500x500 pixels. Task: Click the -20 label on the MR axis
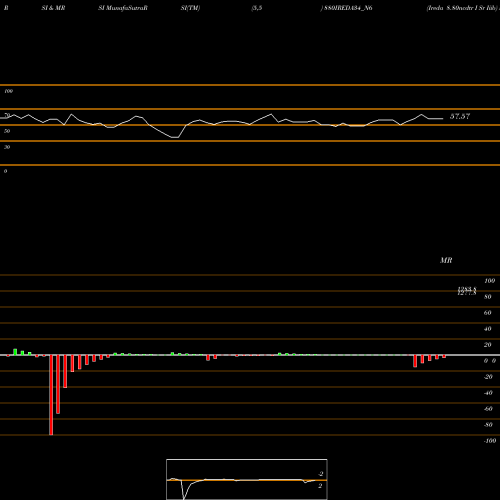pos(488,377)
